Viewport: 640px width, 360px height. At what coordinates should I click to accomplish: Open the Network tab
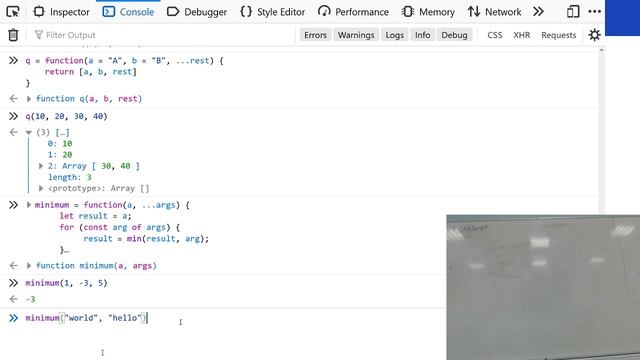tap(495, 12)
